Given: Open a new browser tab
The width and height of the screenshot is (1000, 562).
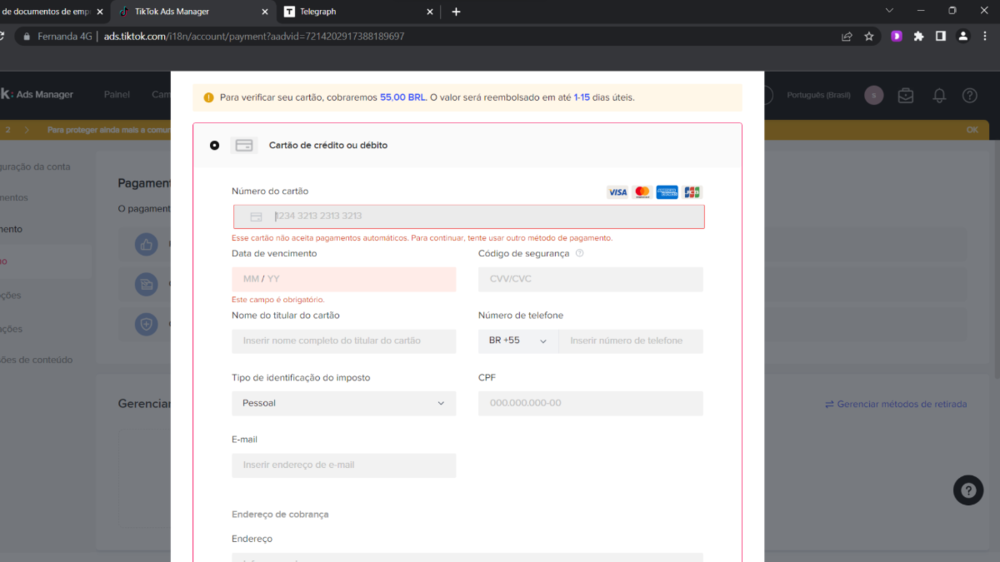Looking at the screenshot, I should (456, 11).
